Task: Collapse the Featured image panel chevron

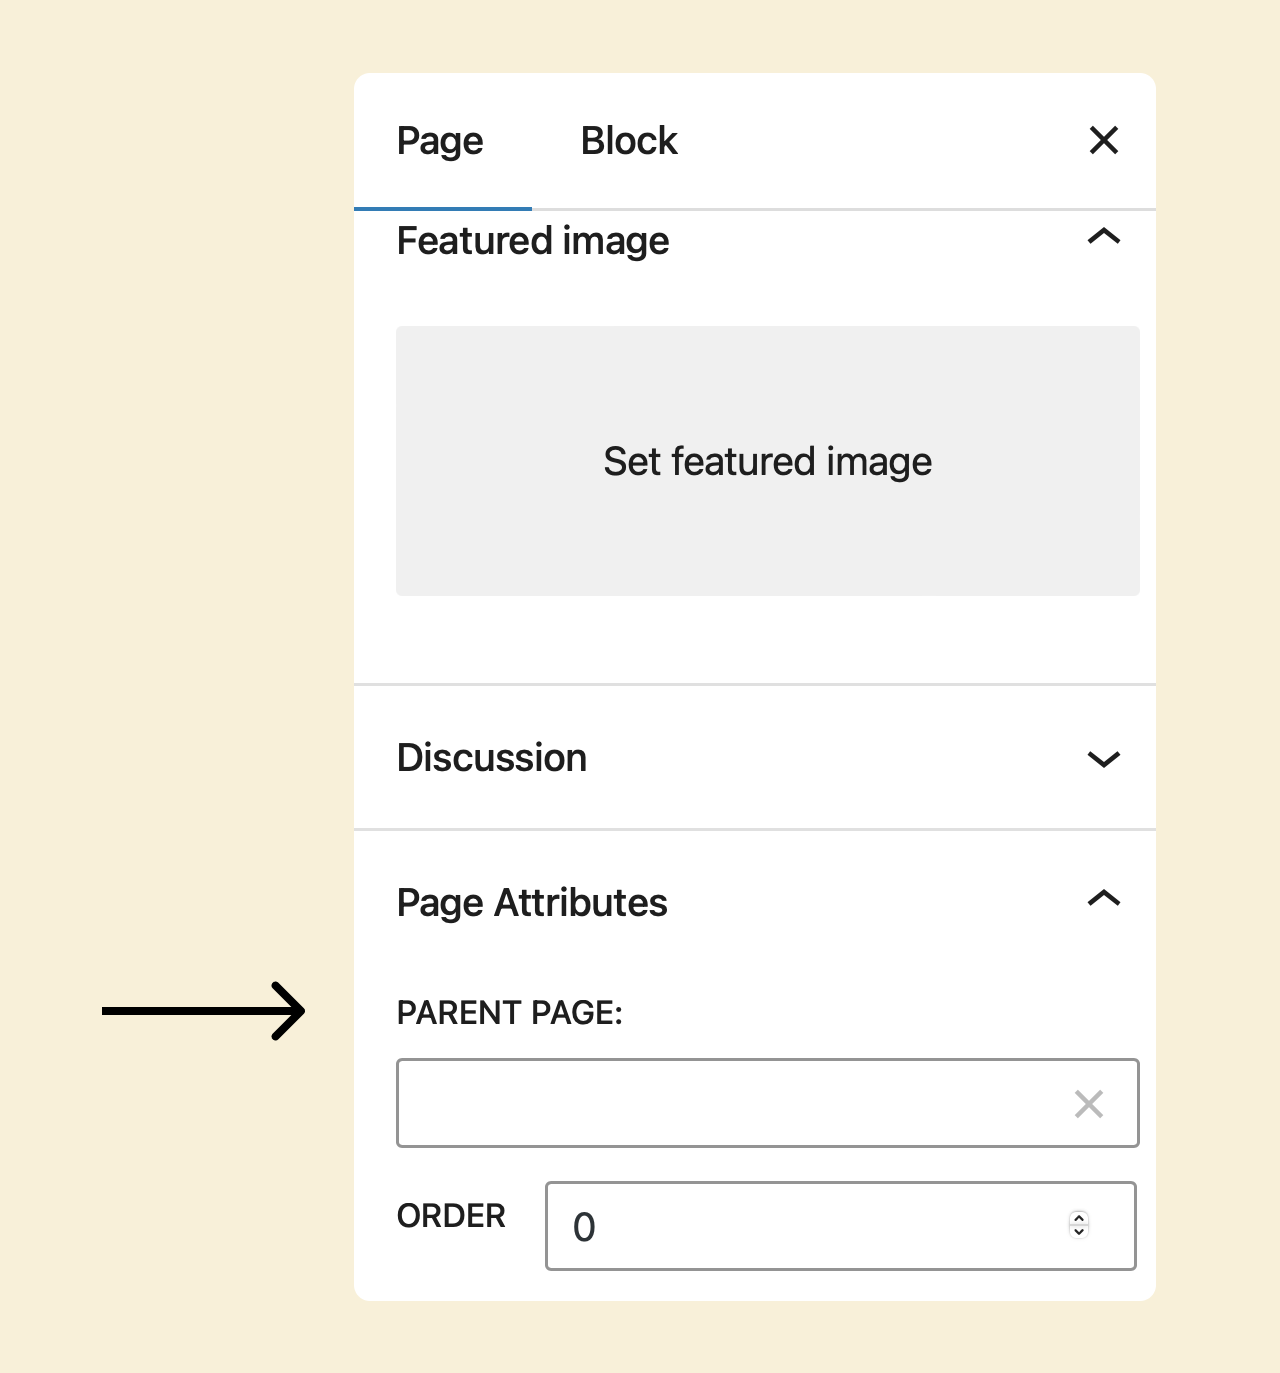Action: [1103, 237]
